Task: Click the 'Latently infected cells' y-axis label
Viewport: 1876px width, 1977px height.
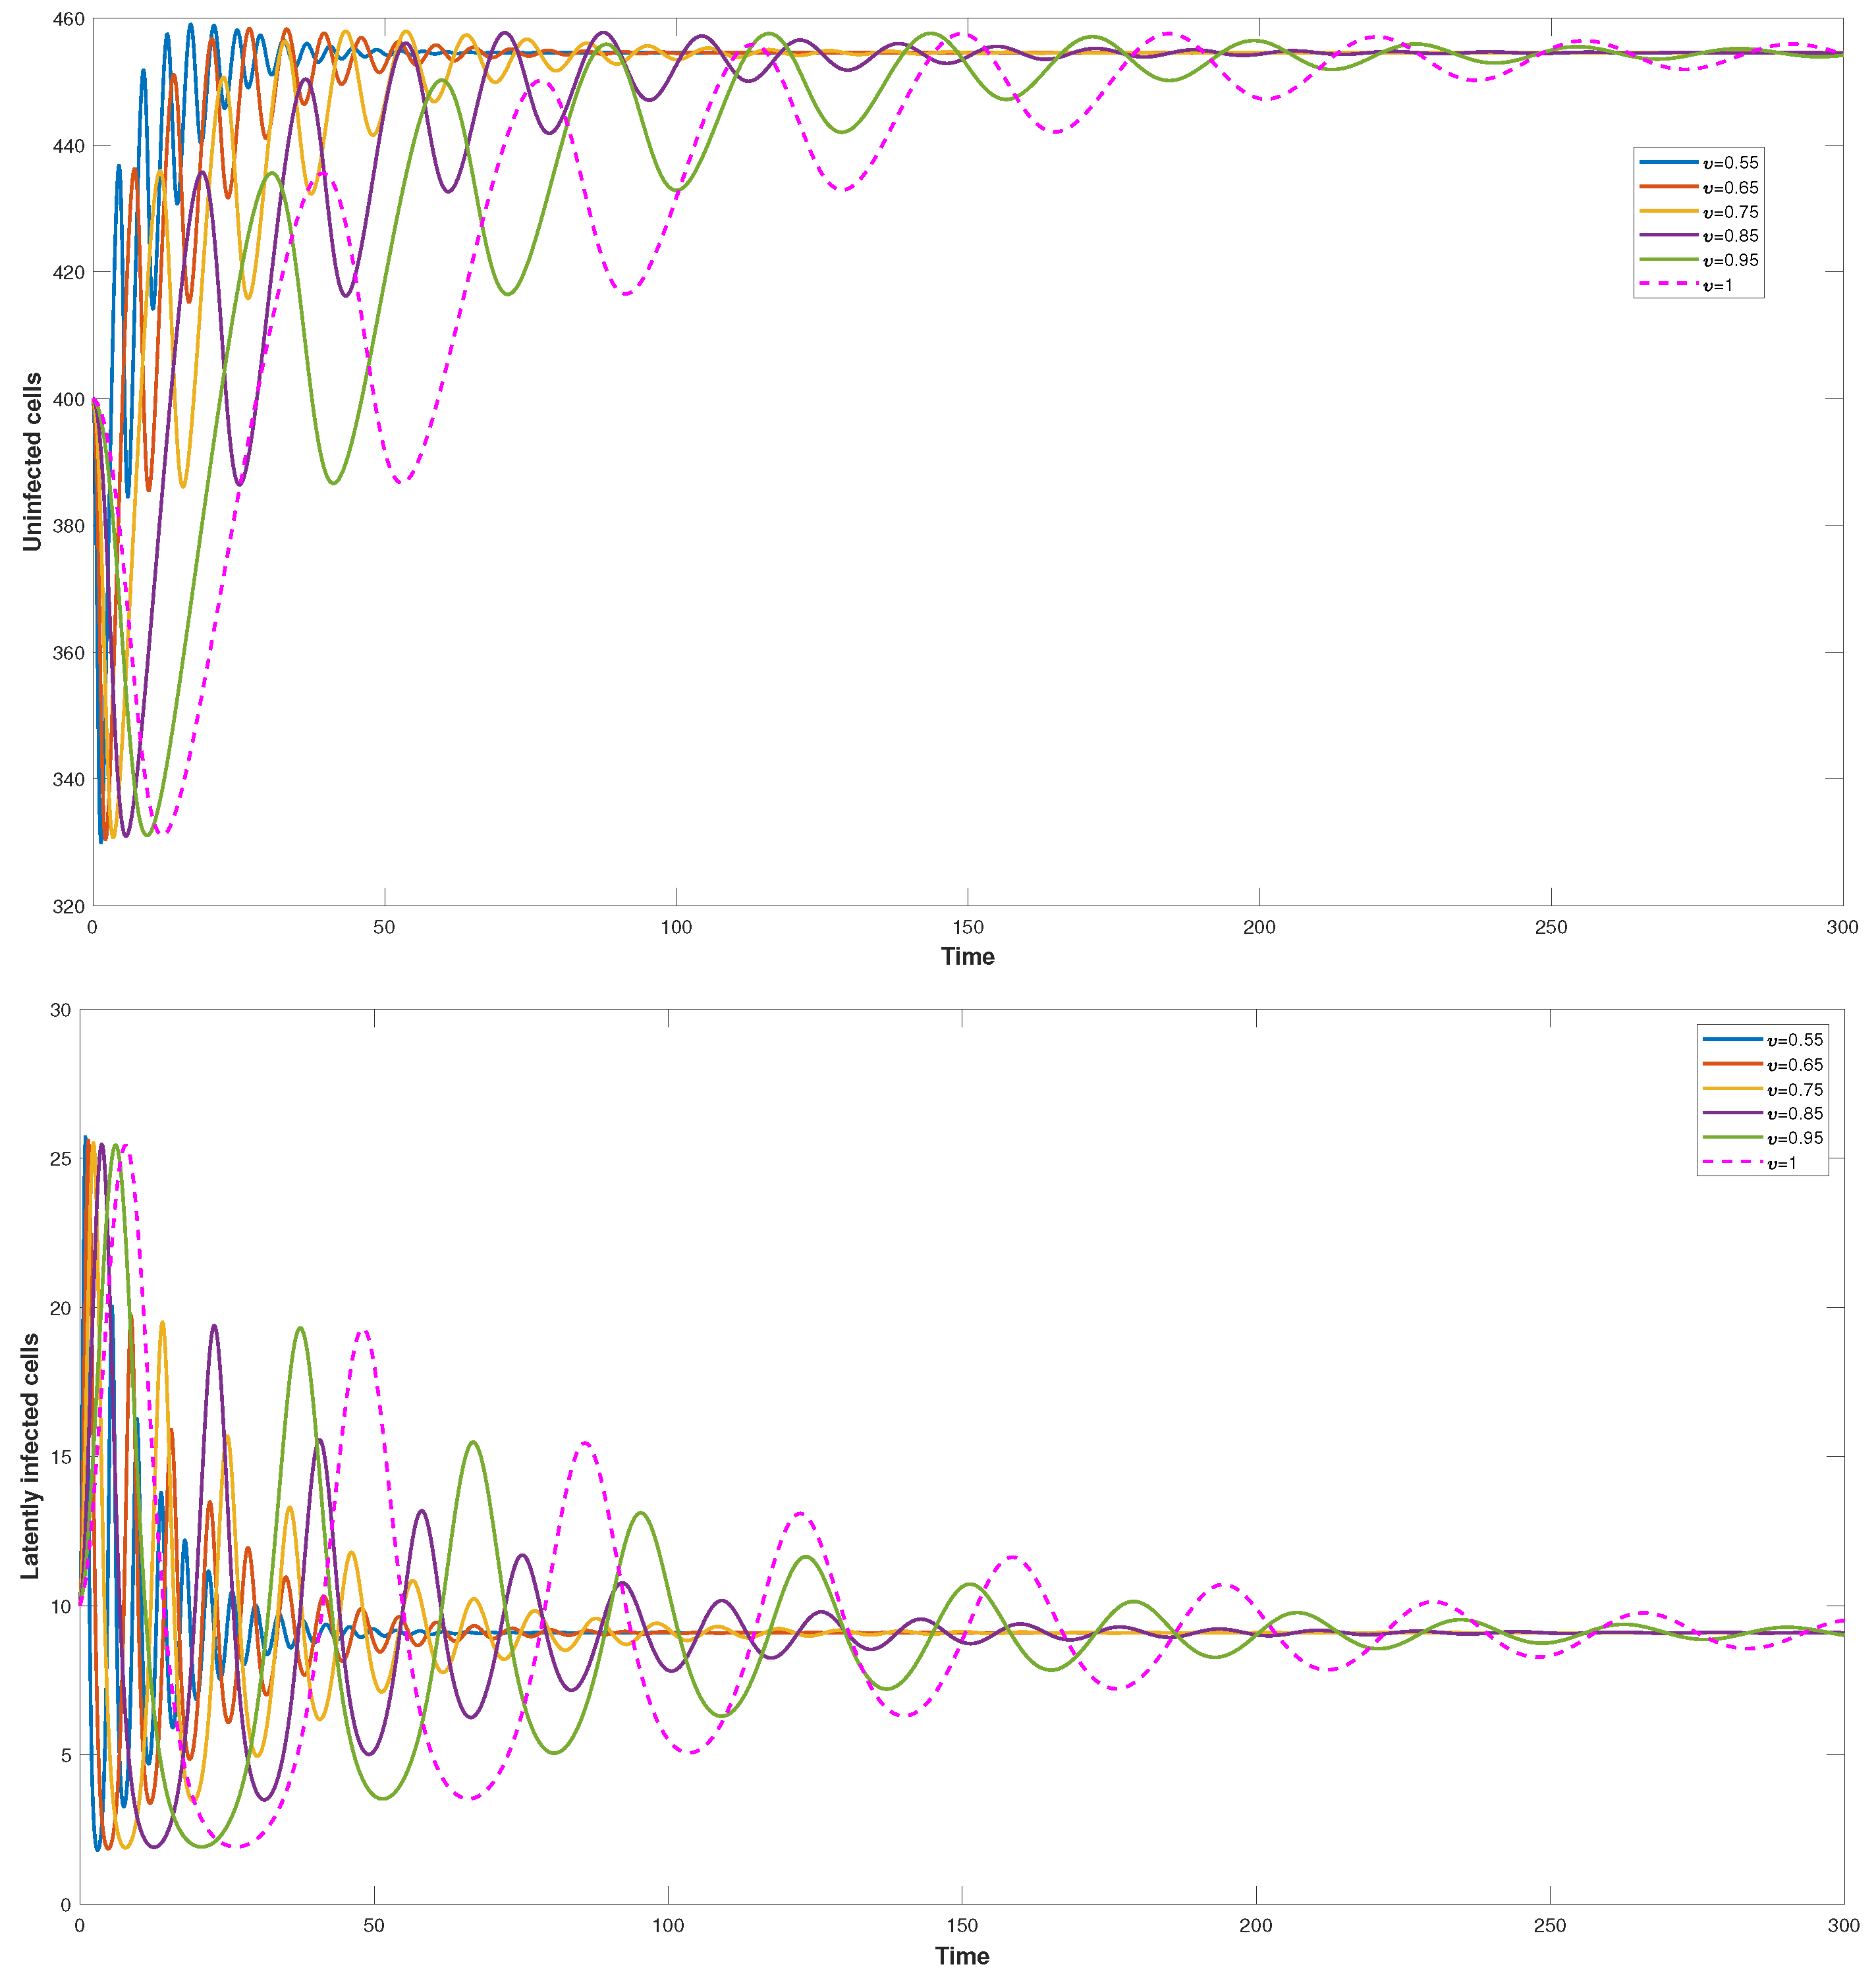Action: (30, 1457)
